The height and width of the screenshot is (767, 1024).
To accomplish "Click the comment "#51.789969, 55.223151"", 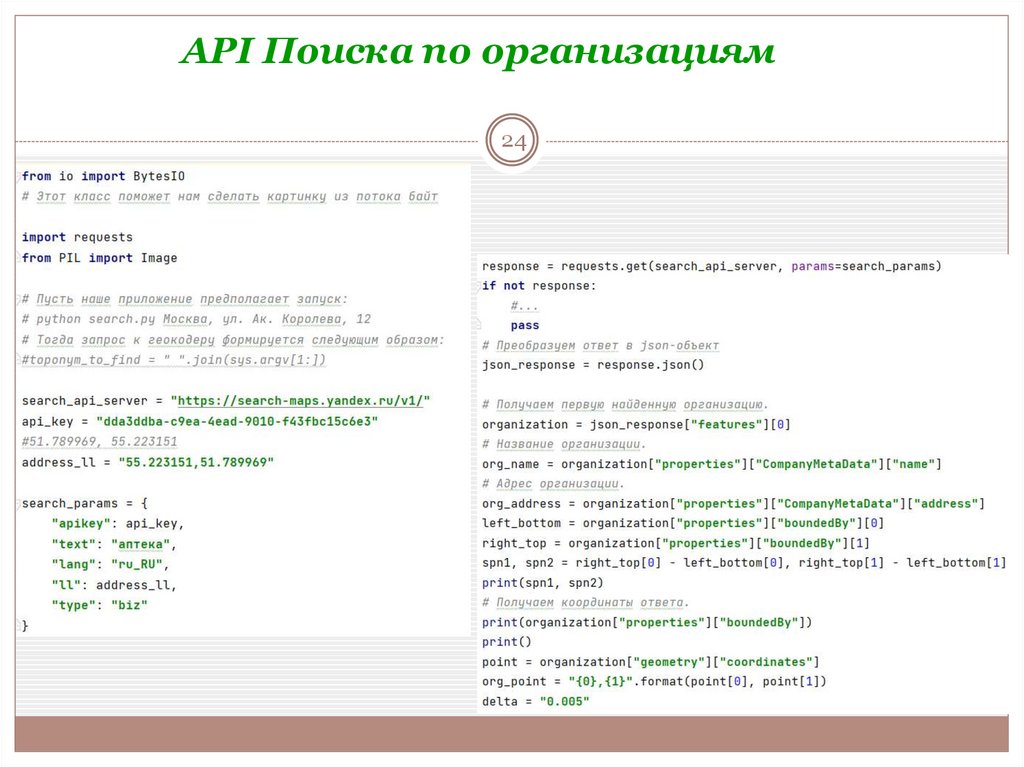I will pos(99,442).
